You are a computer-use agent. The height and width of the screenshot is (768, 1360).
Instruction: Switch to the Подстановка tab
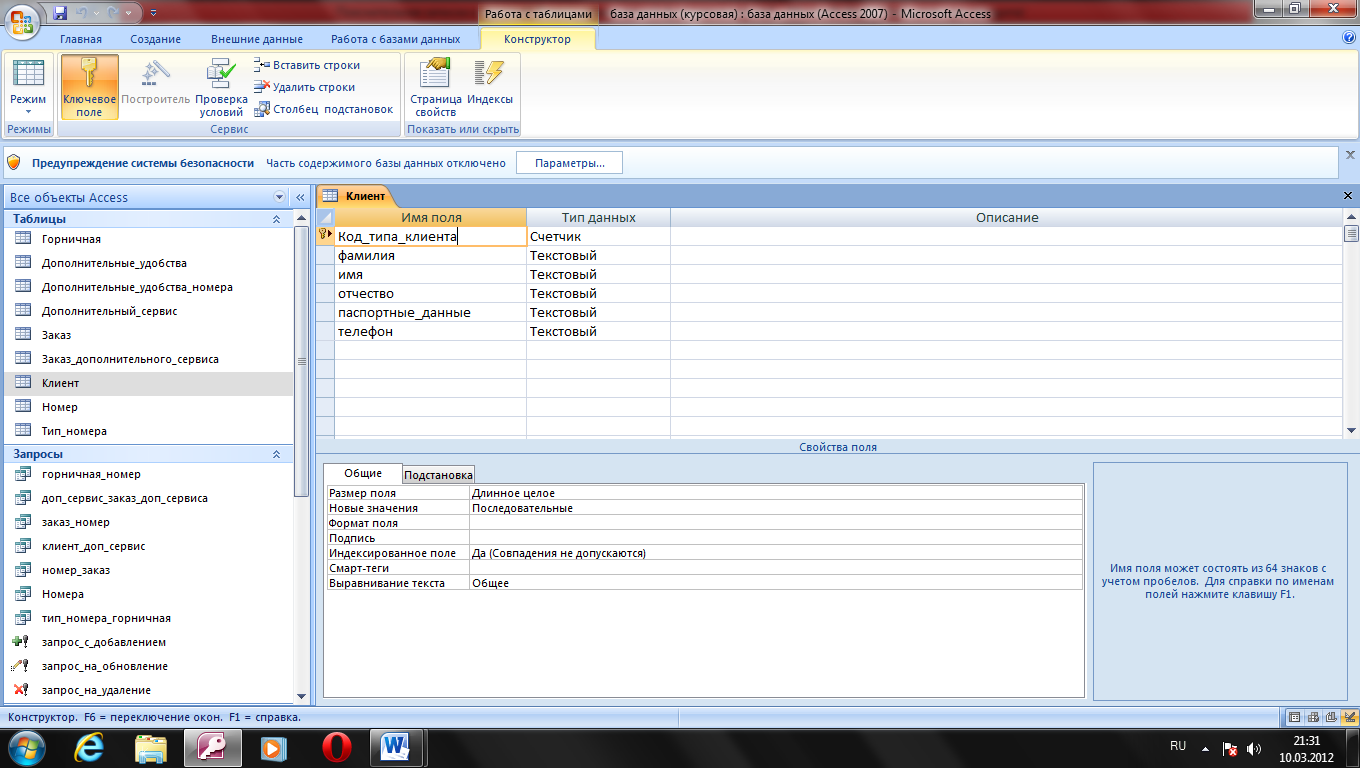(438, 475)
